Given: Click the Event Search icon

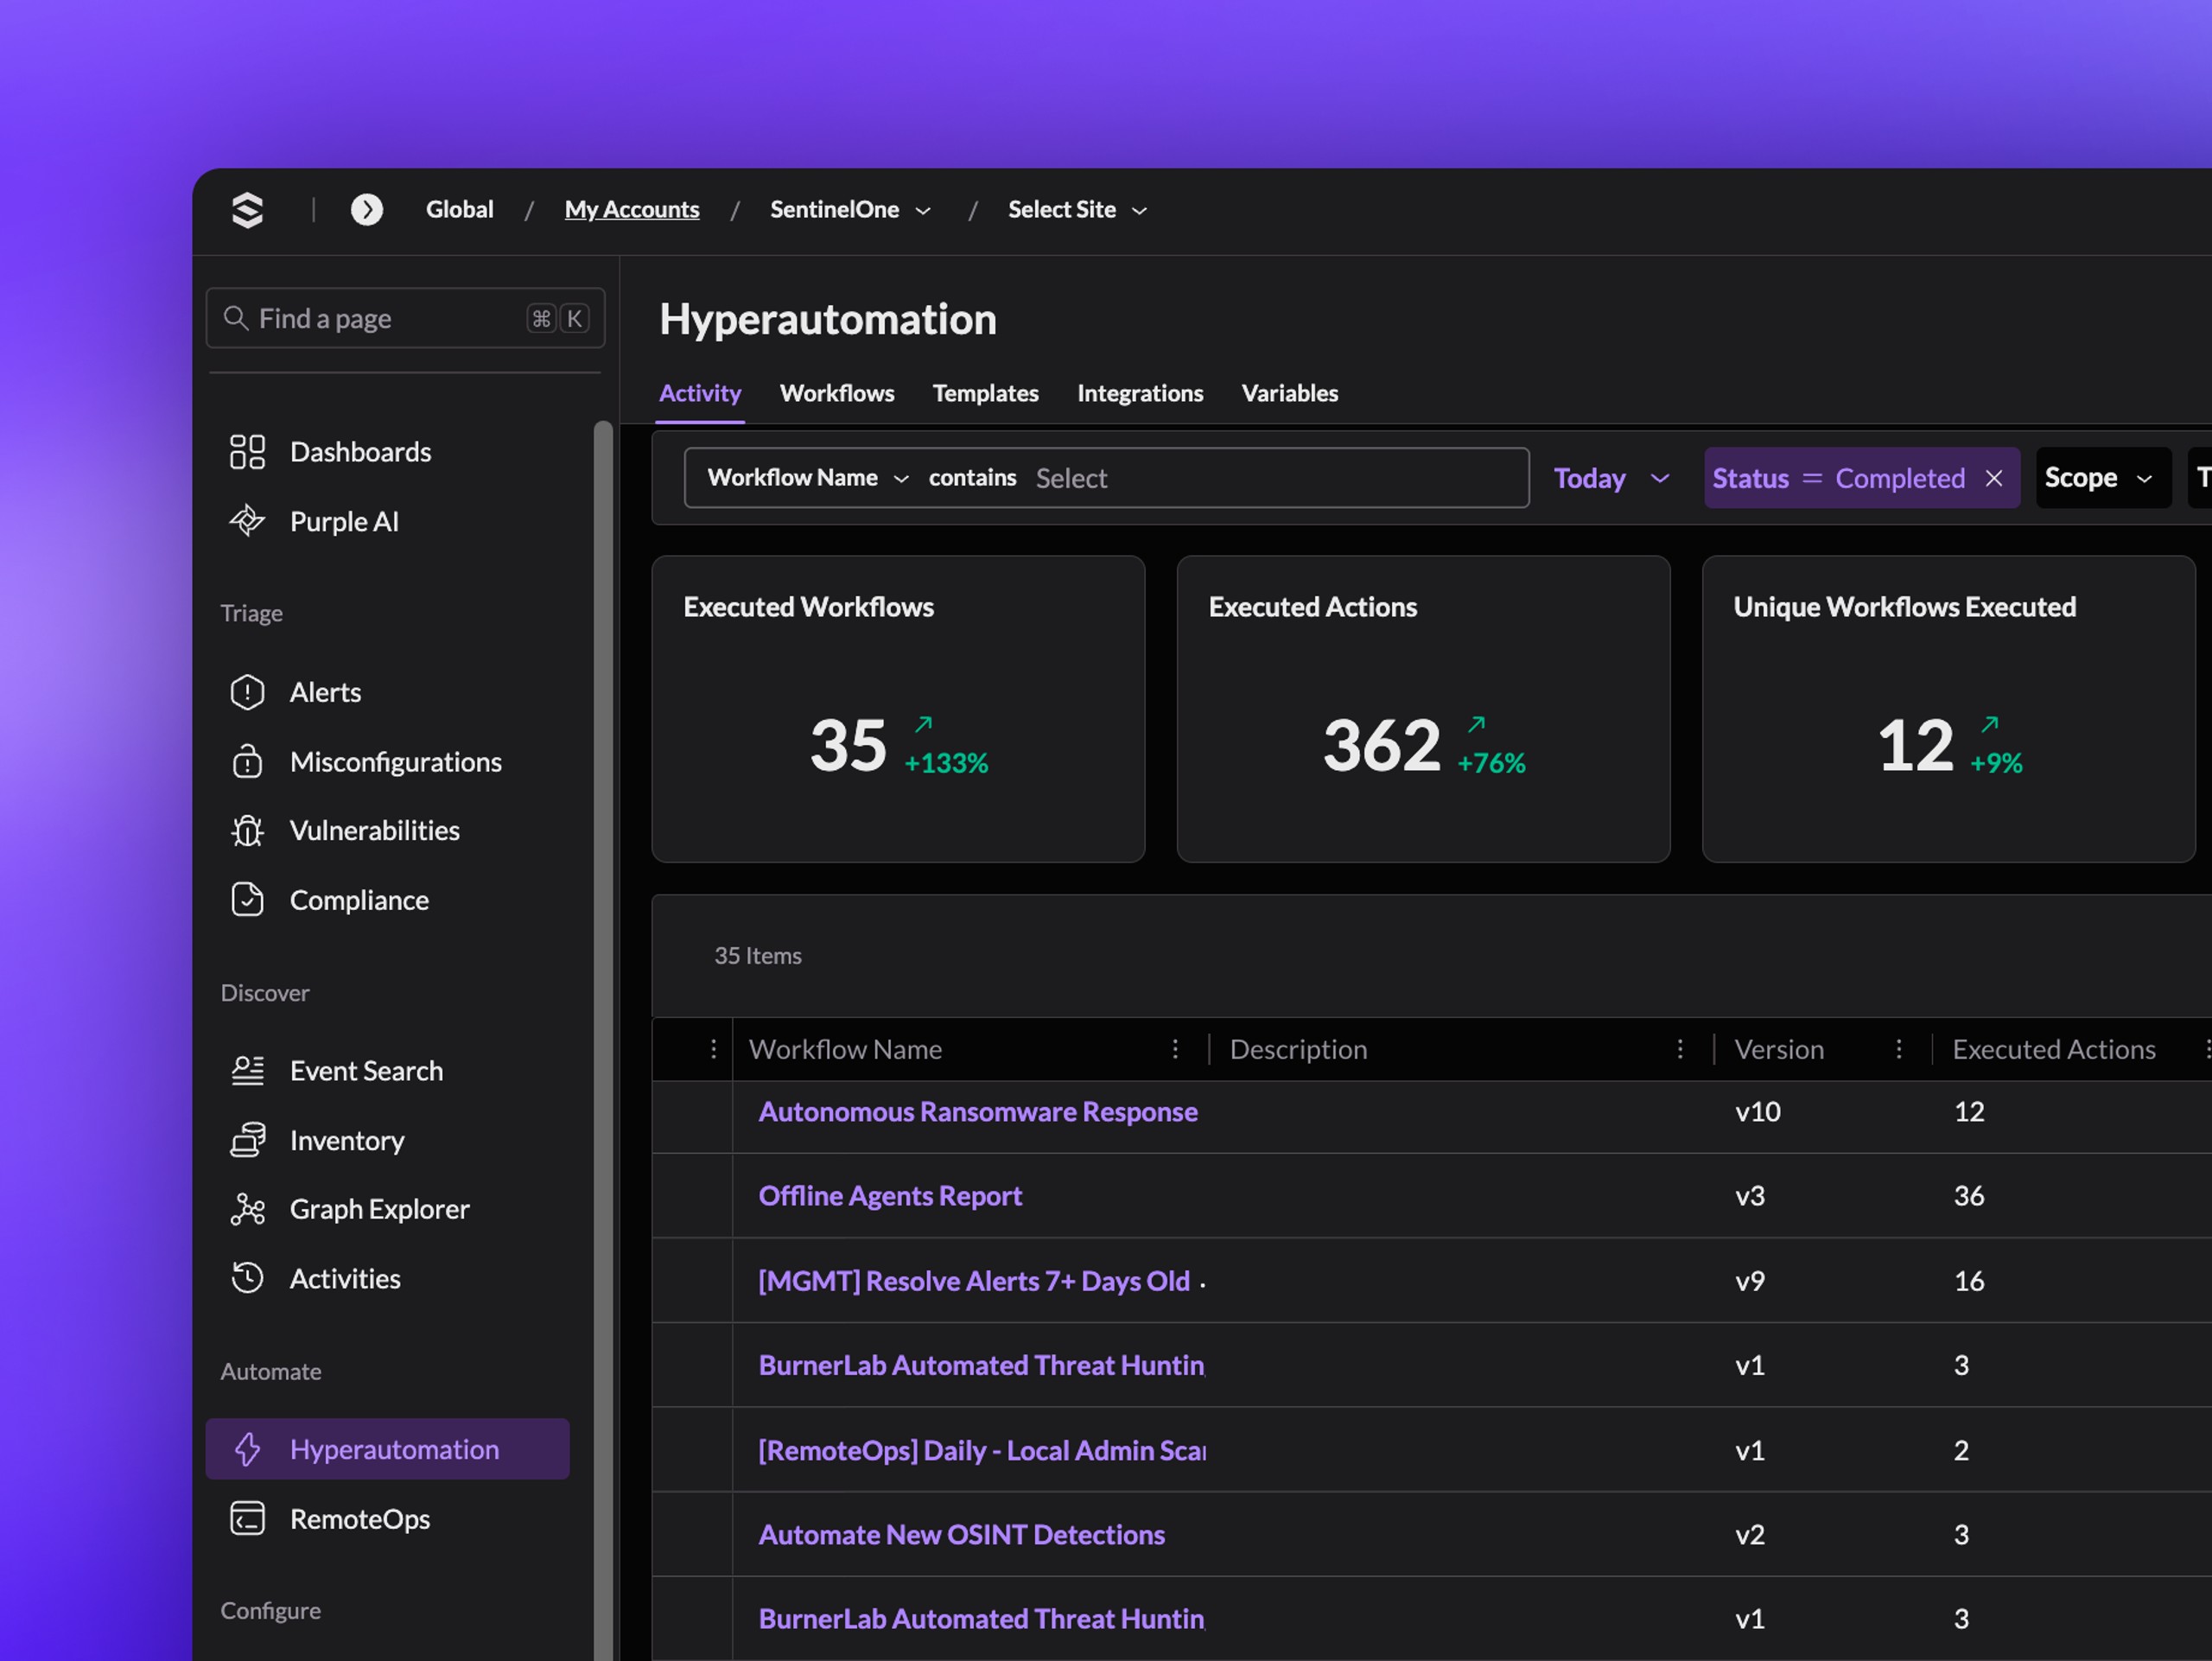Looking at the screenshot, I should [x=247, y=1071].
